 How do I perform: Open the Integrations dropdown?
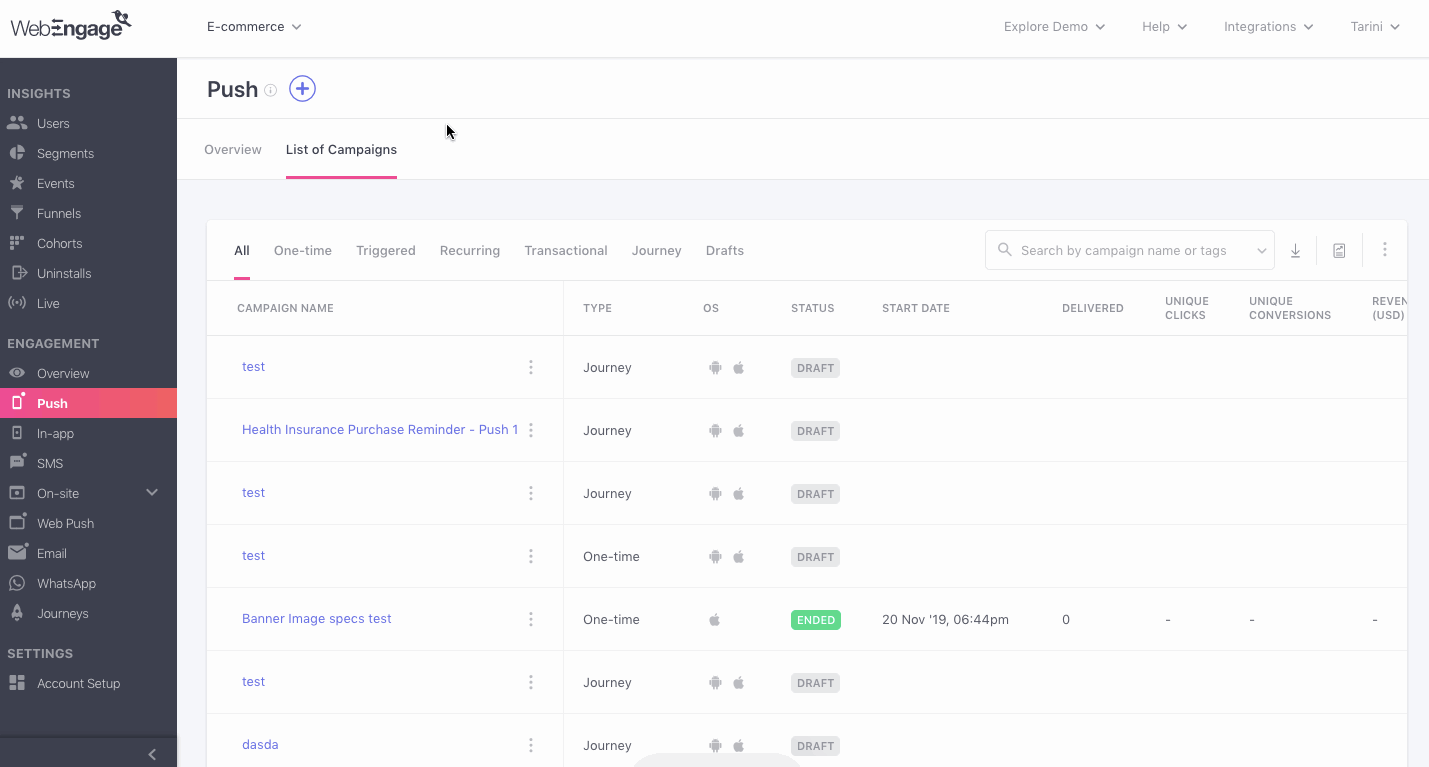click(1268, 27)
